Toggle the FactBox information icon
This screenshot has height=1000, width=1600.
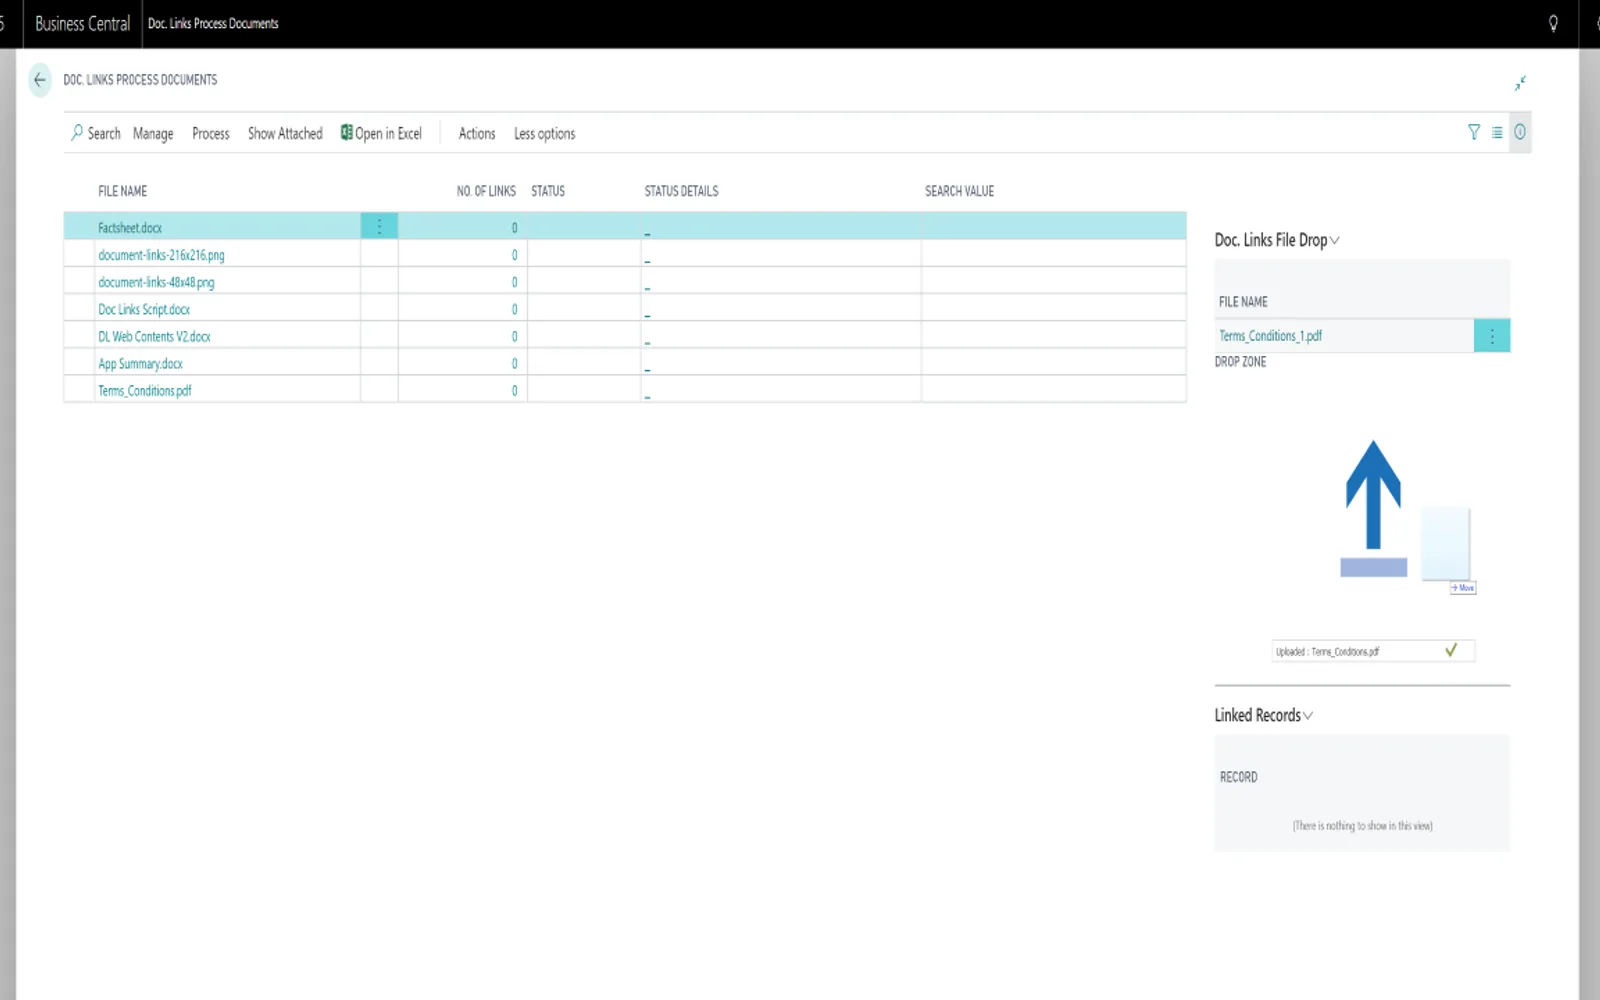pyautogui.click(x=1520, y=132)
